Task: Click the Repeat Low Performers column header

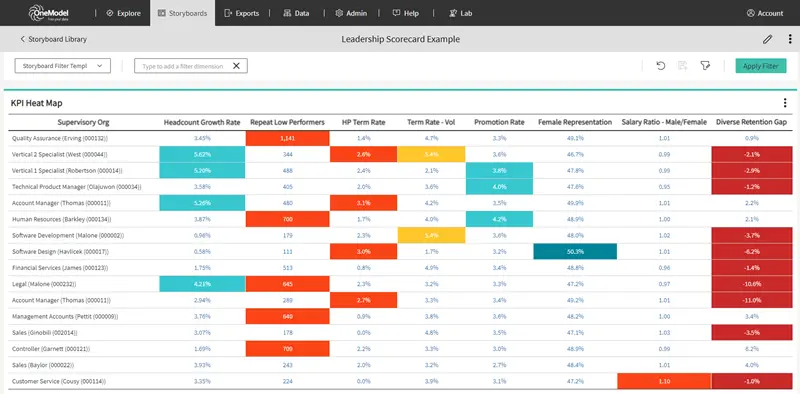Action: [287, 122]
